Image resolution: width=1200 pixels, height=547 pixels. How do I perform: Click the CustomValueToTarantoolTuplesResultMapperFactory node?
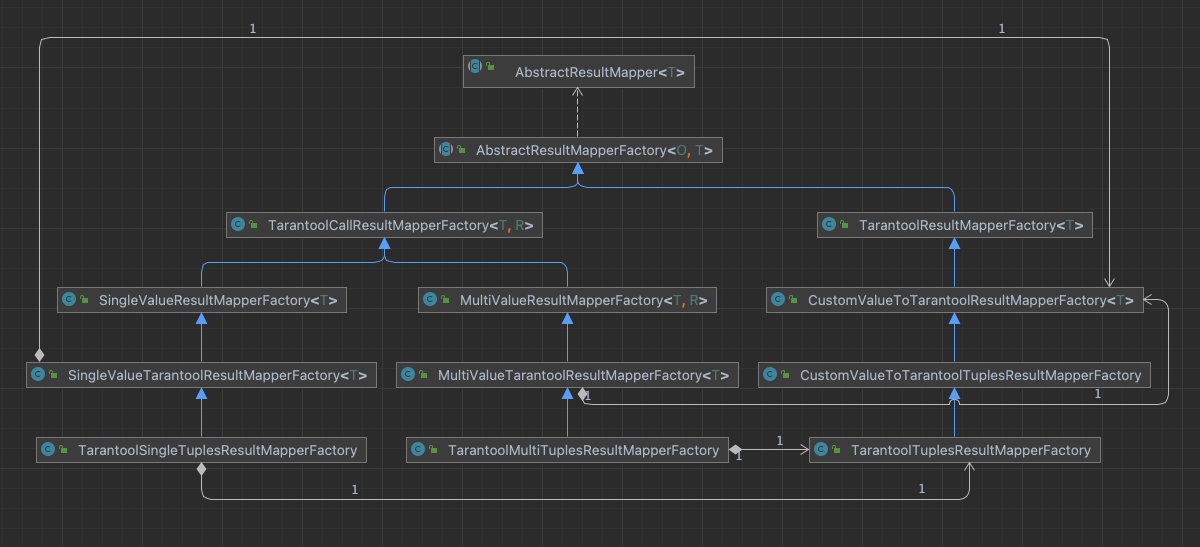click(954, 375)
